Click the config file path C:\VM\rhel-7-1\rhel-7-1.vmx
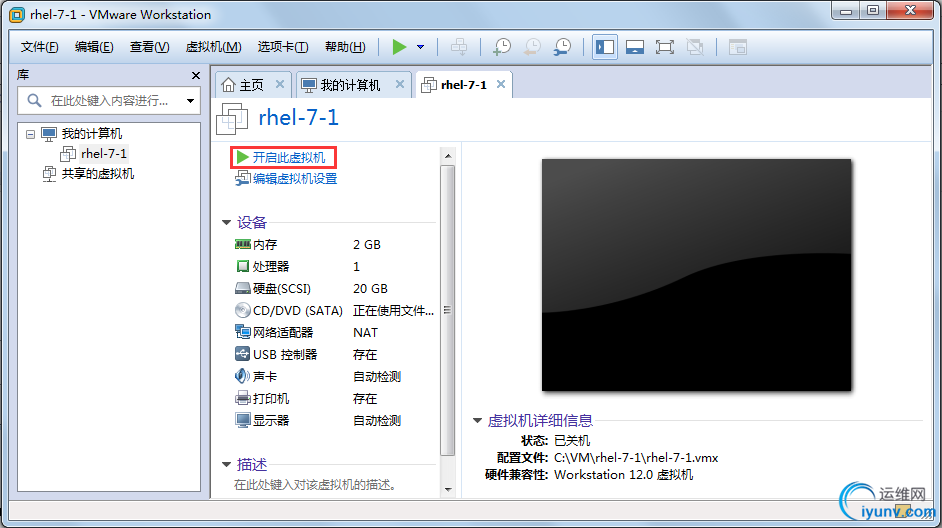 tap(636, 458)
